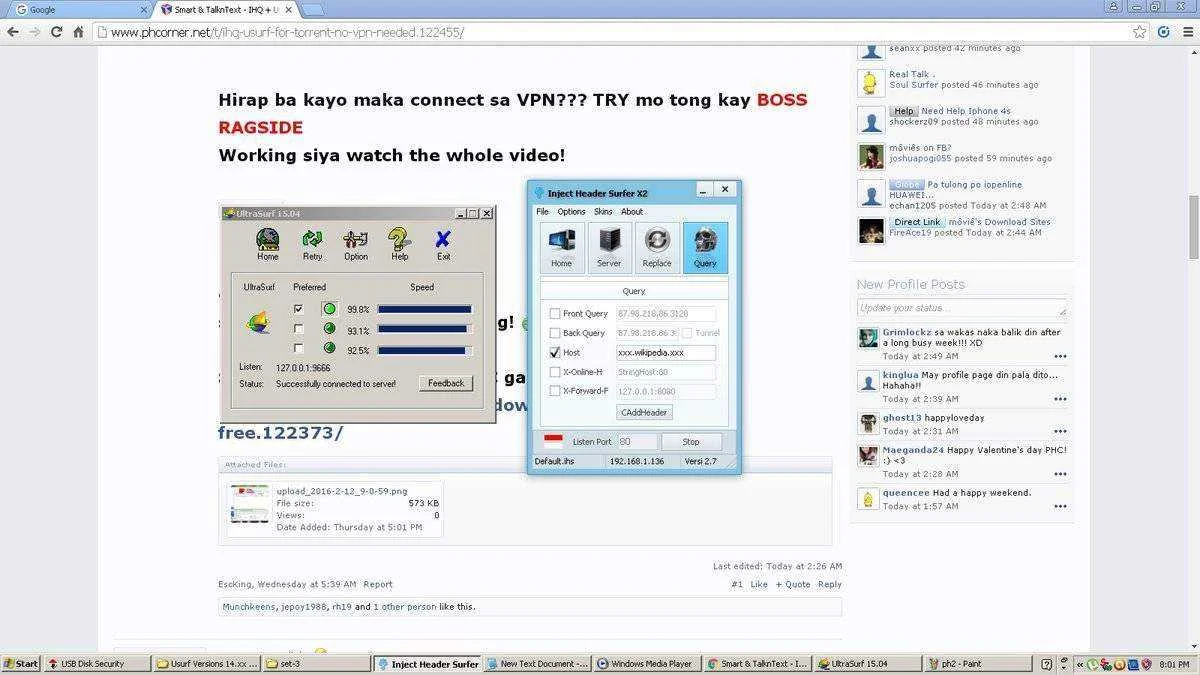The height and width of the screenshot is (675, 1200).
Task: Click the Listen Port field showing 80
Action: (638, 441)
